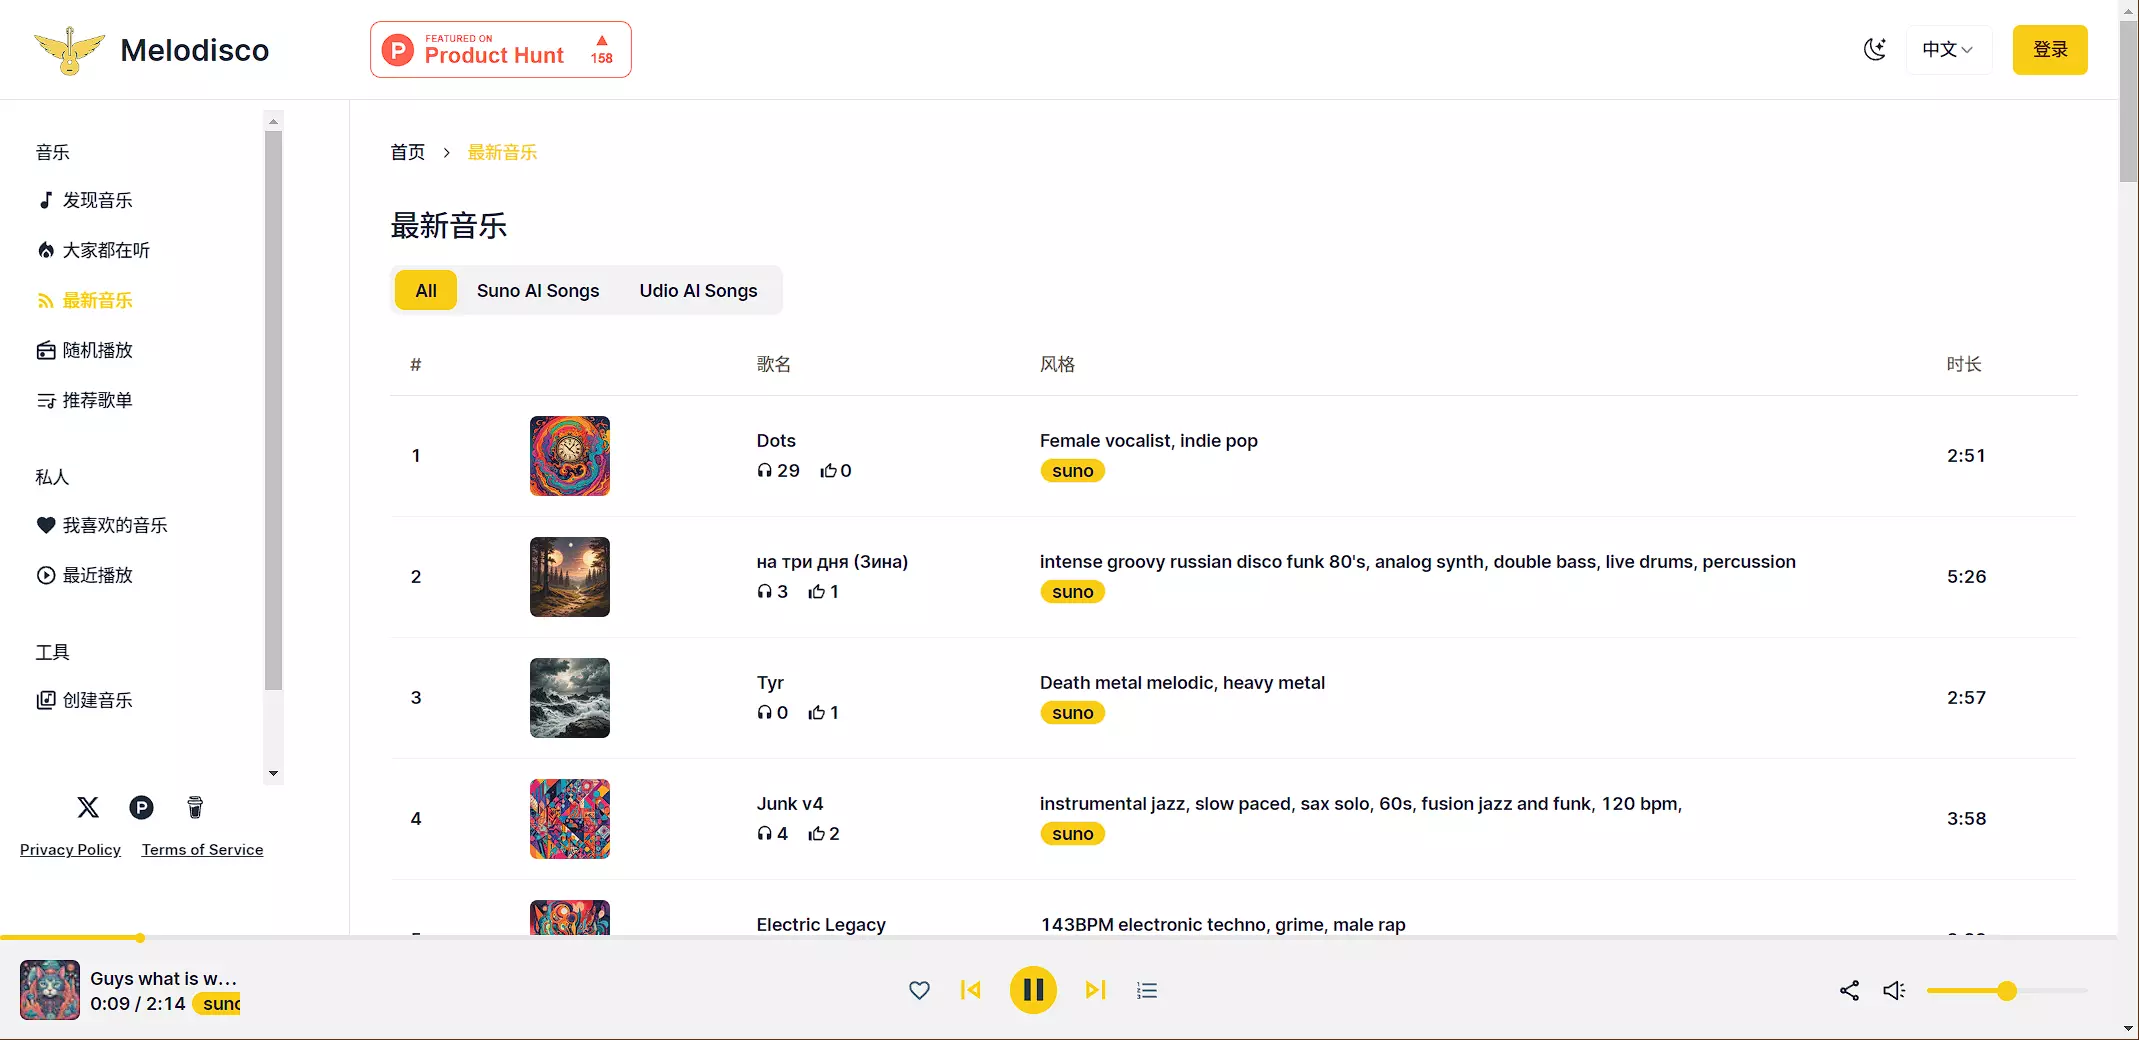Click the Dots song cover thumbnail
This screenshot has height=1040, width=2139.
tap(569, 456)
